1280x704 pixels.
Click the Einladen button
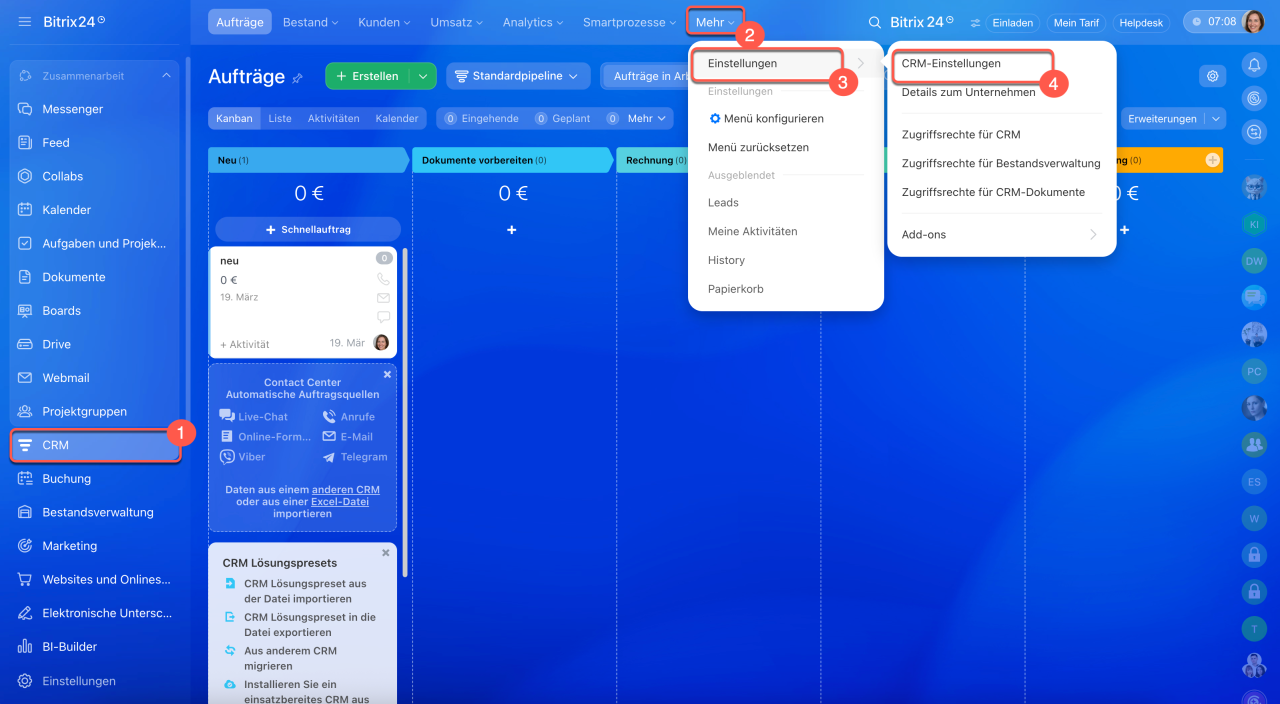[x=1013, y=22]
